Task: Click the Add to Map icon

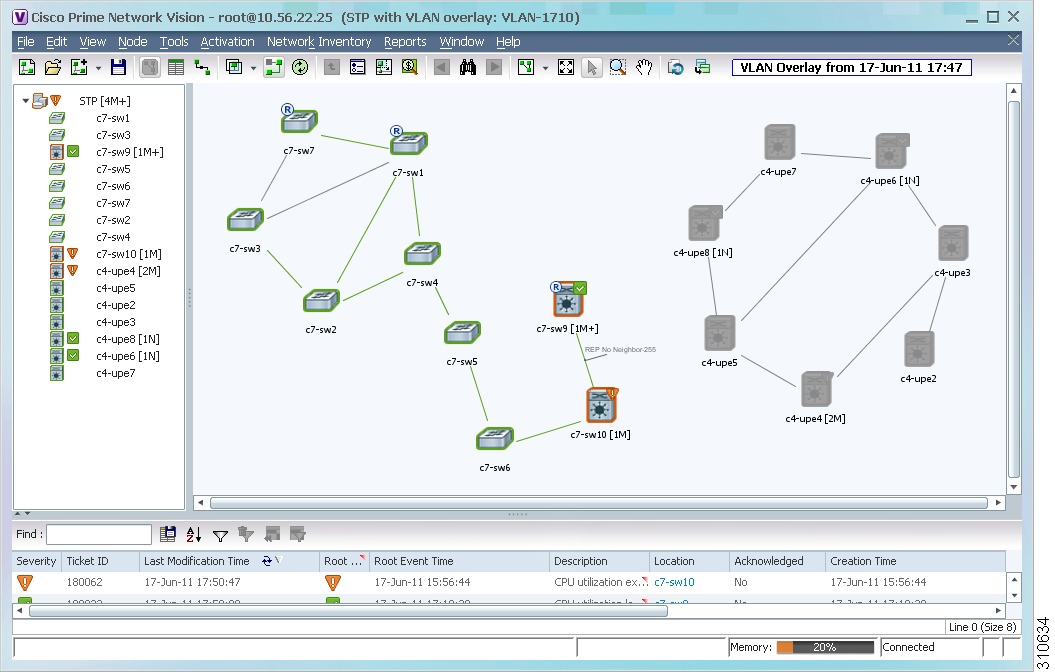Action: [79, 67]
